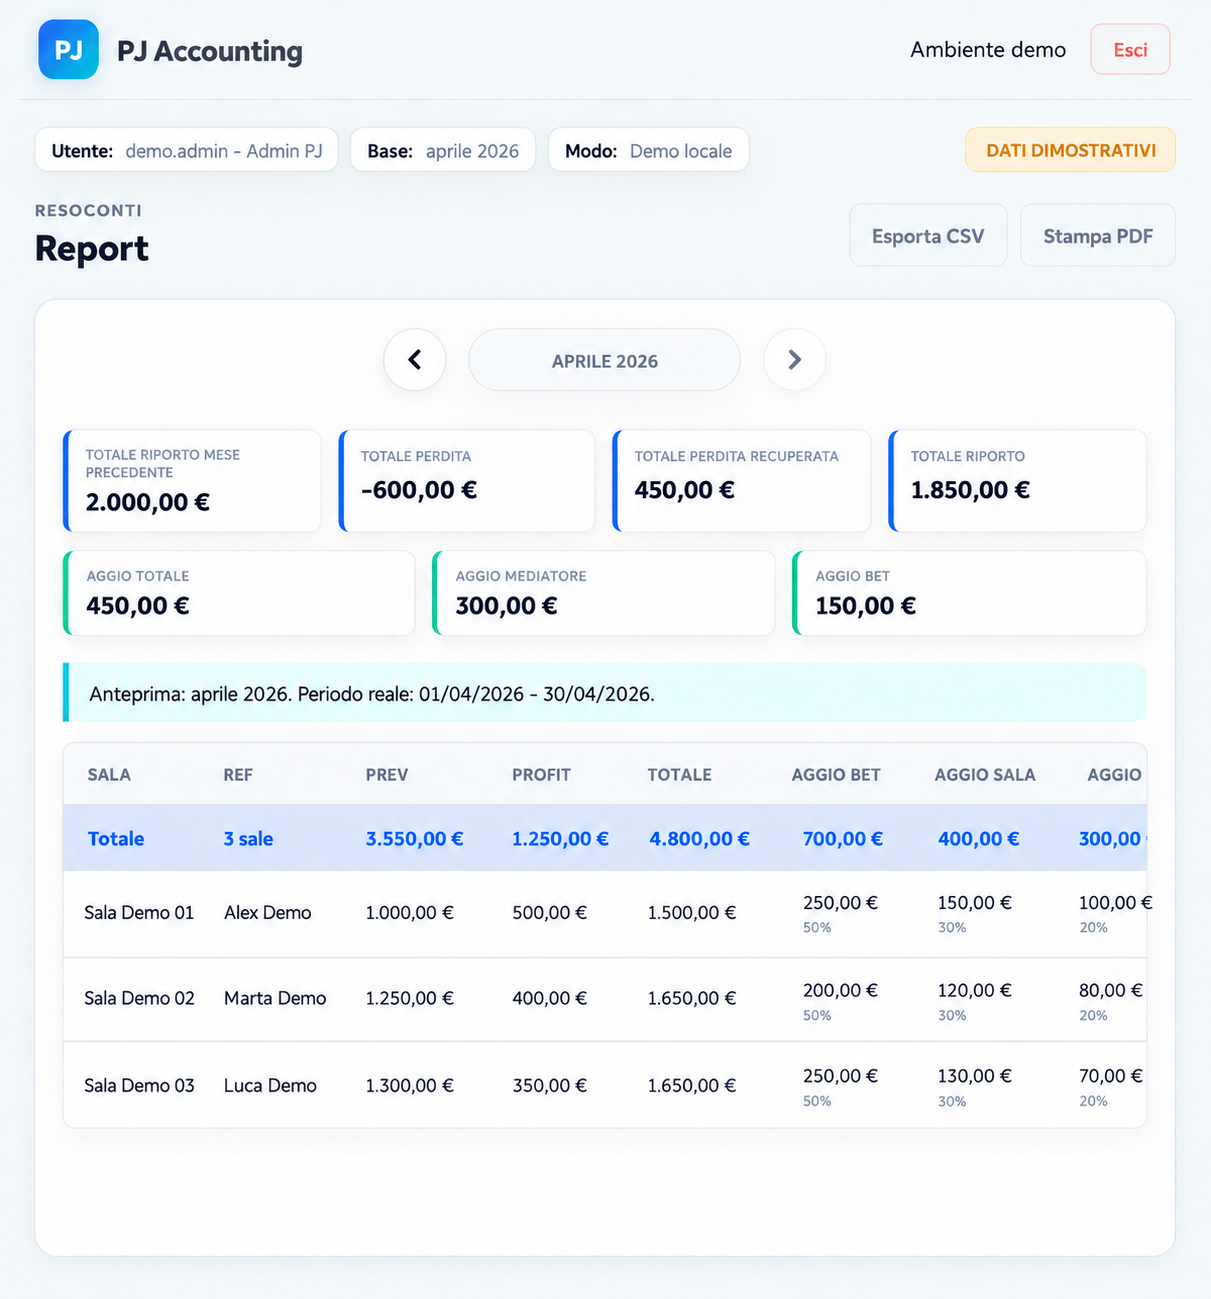Click the Base aprile 2026 chip
Viewport: 1211px width, 1299px height.
point(443,150)
